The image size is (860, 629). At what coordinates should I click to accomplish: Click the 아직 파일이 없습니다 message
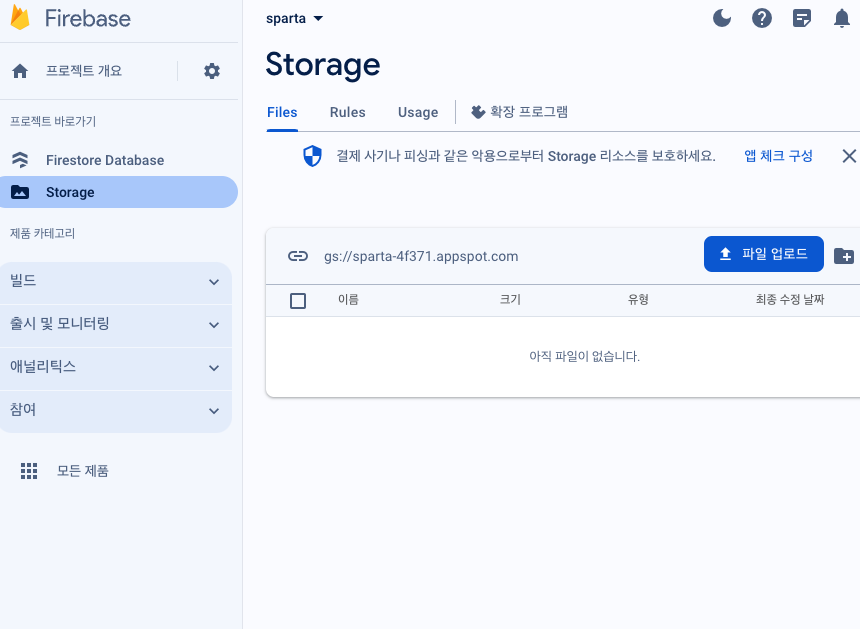click(x=584, y=356)
